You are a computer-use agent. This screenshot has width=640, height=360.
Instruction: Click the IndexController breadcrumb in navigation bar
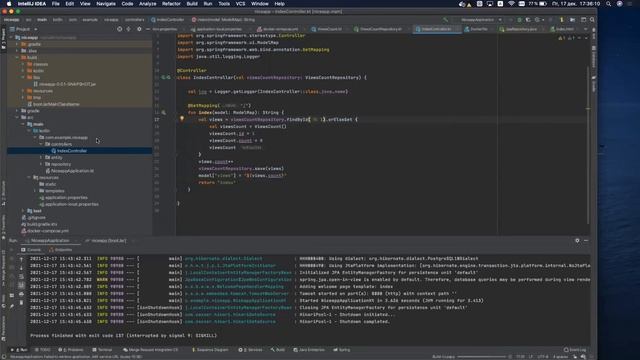(x=168, y=20)
